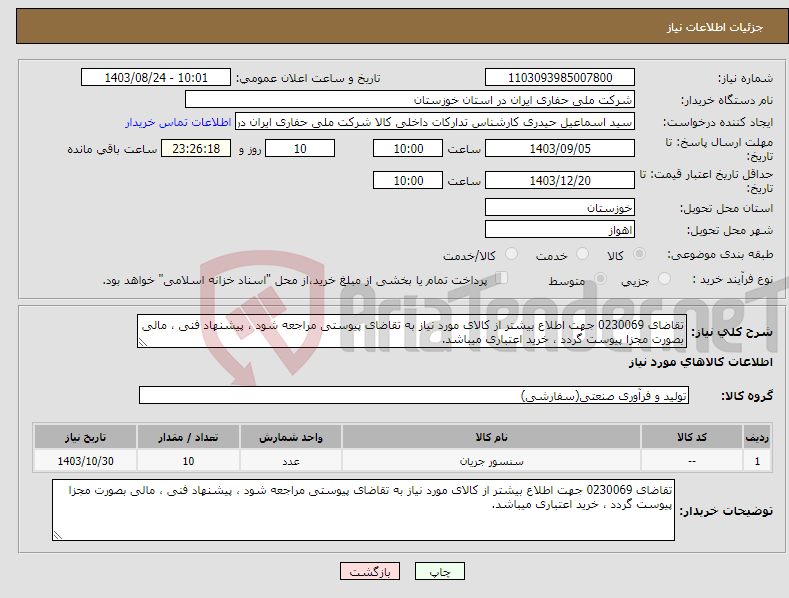Click the واحد شمارش column header

tap(291, 437)
